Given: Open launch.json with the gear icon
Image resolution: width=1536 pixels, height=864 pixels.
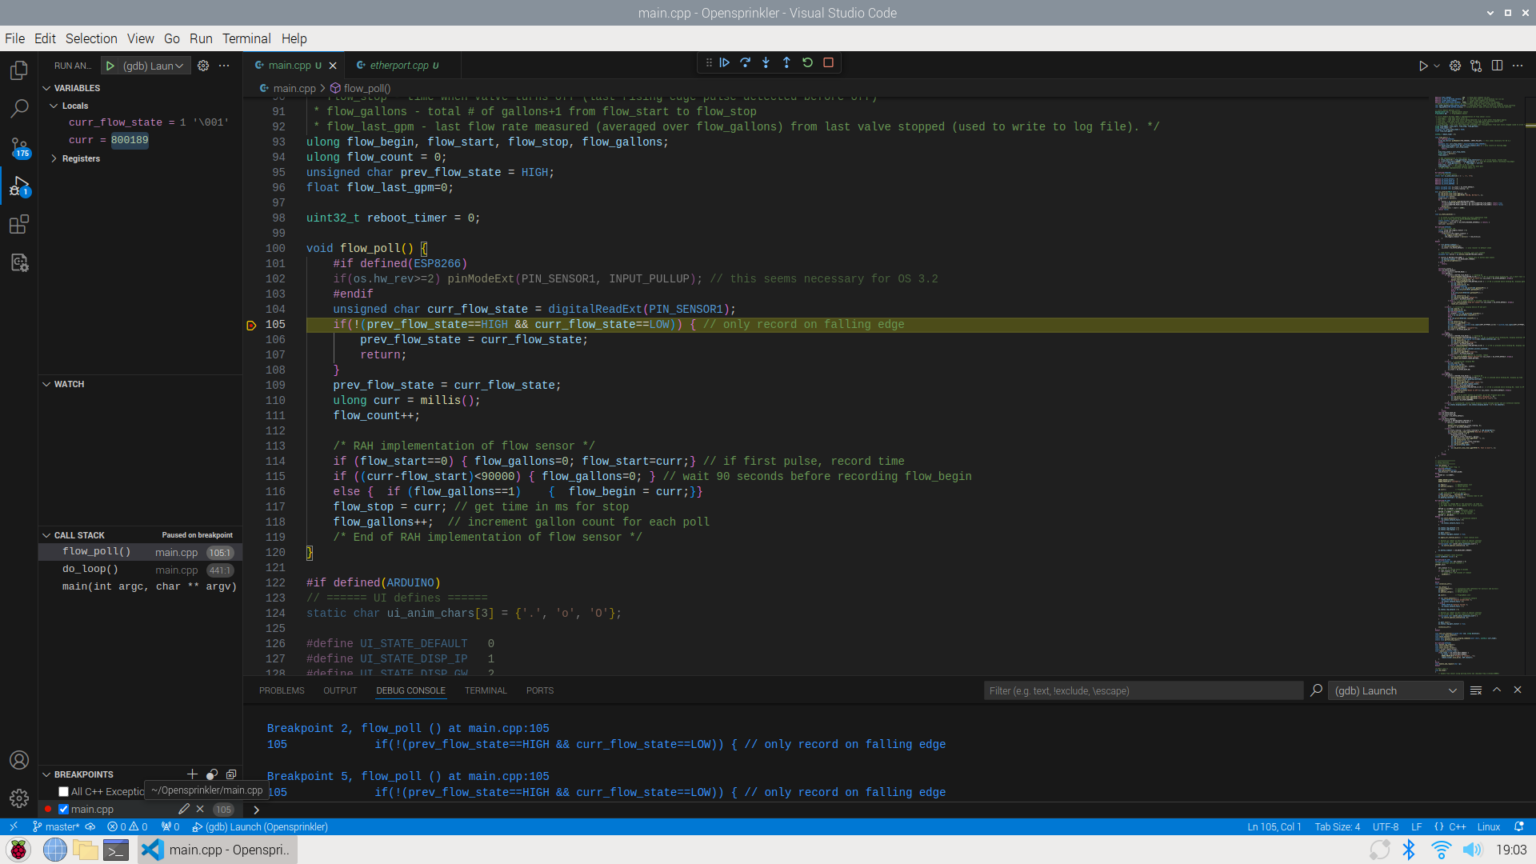Looking at the screenshot, I should 203,66.
